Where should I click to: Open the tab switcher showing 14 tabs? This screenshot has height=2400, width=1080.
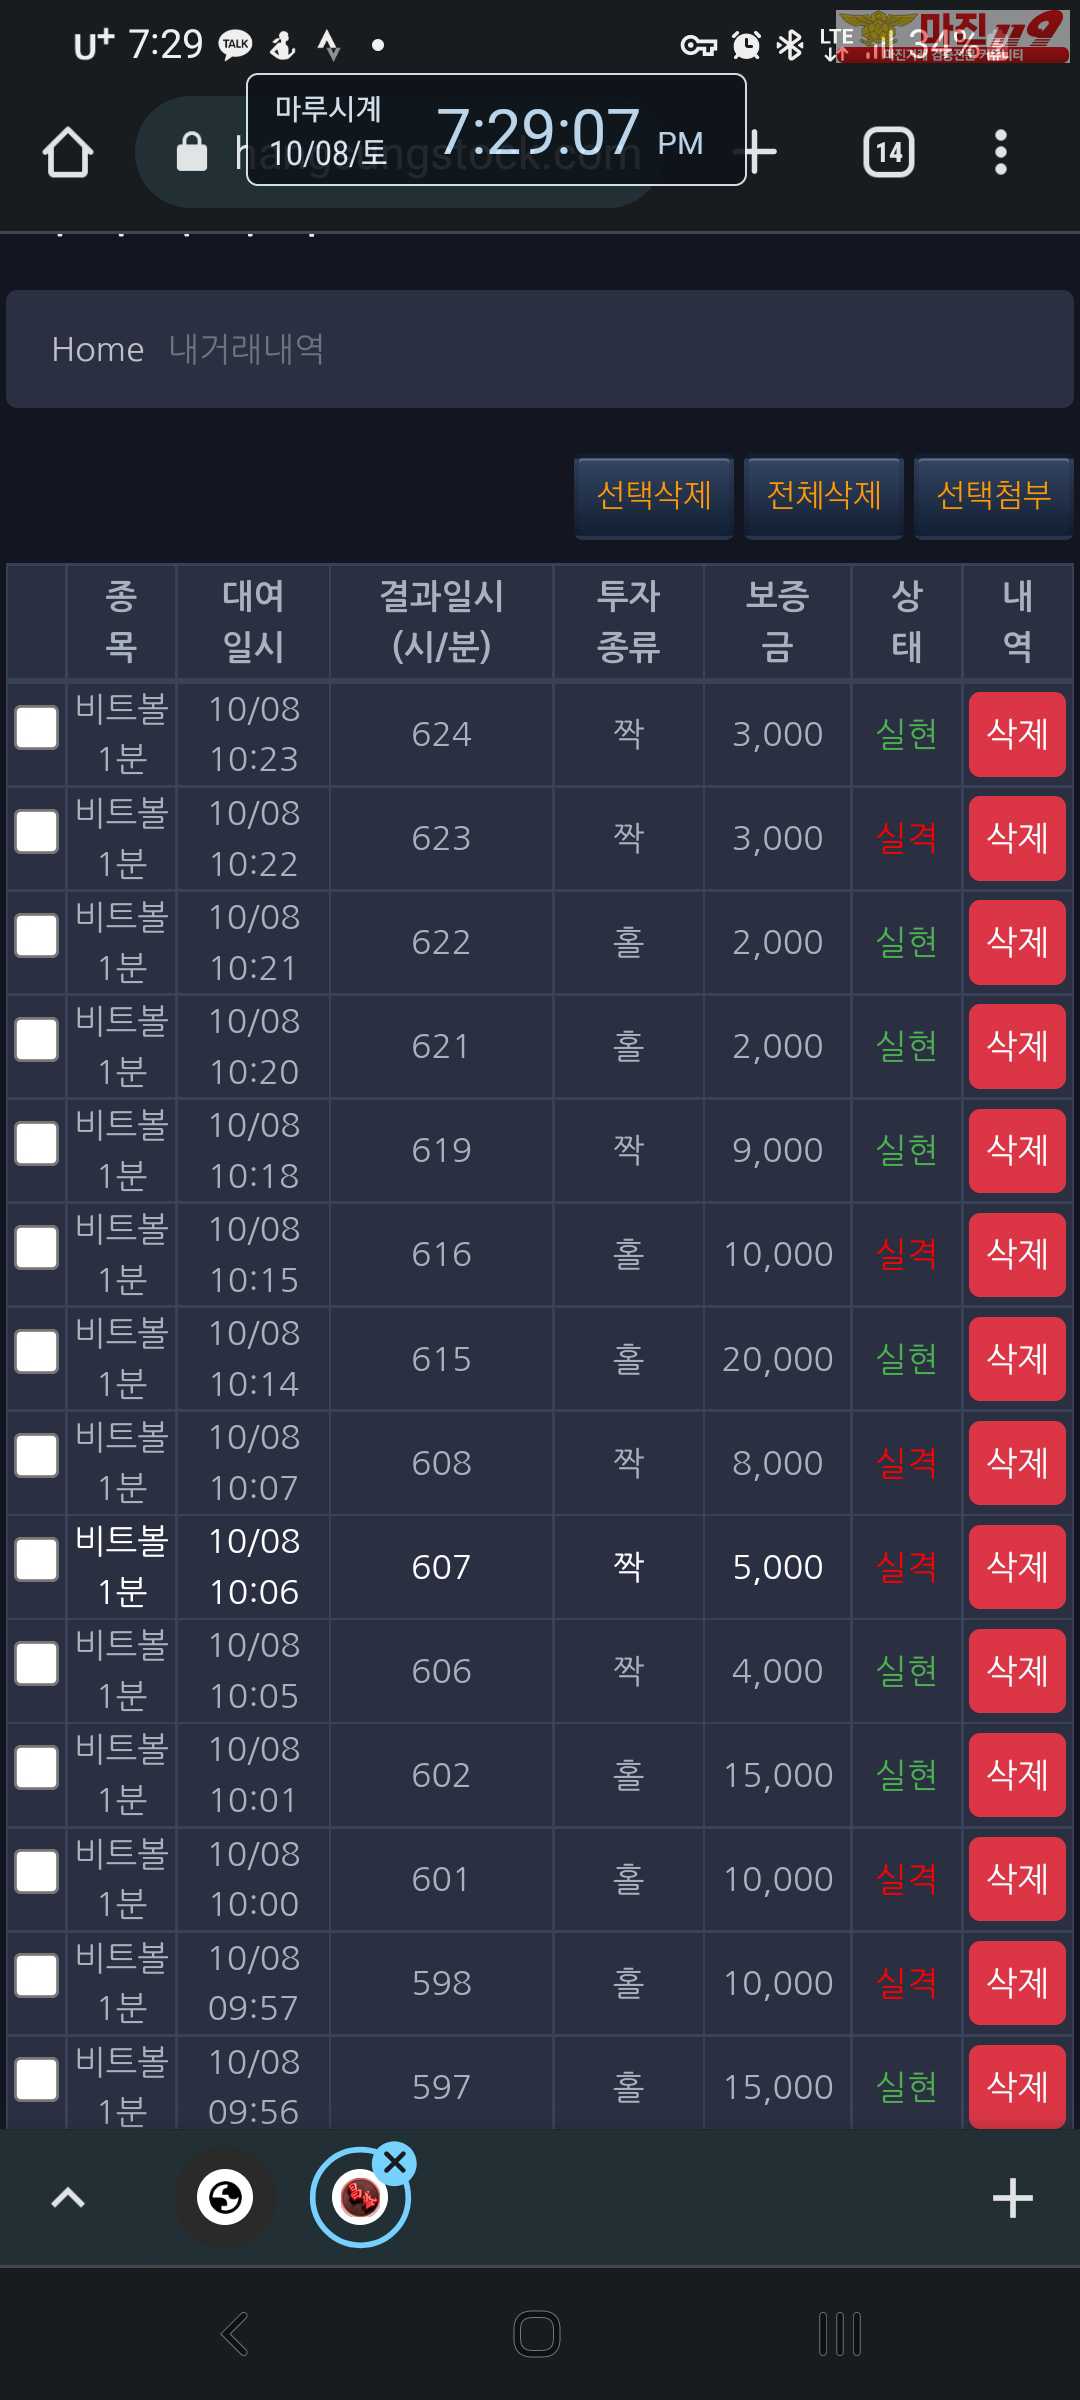pyautogui.click(x=888, y=152)
